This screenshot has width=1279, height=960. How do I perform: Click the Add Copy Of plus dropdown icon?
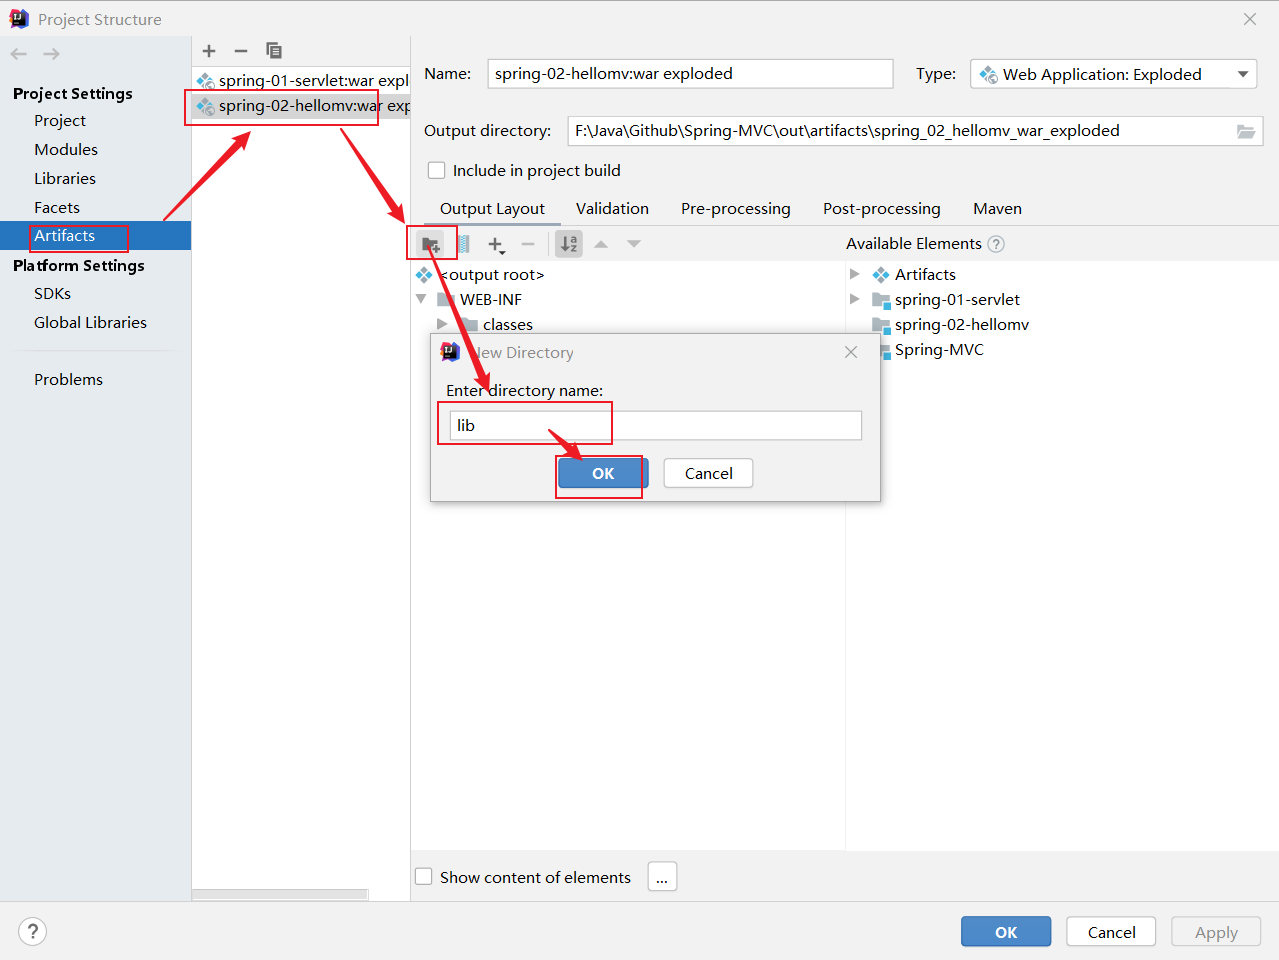point(496,244)
